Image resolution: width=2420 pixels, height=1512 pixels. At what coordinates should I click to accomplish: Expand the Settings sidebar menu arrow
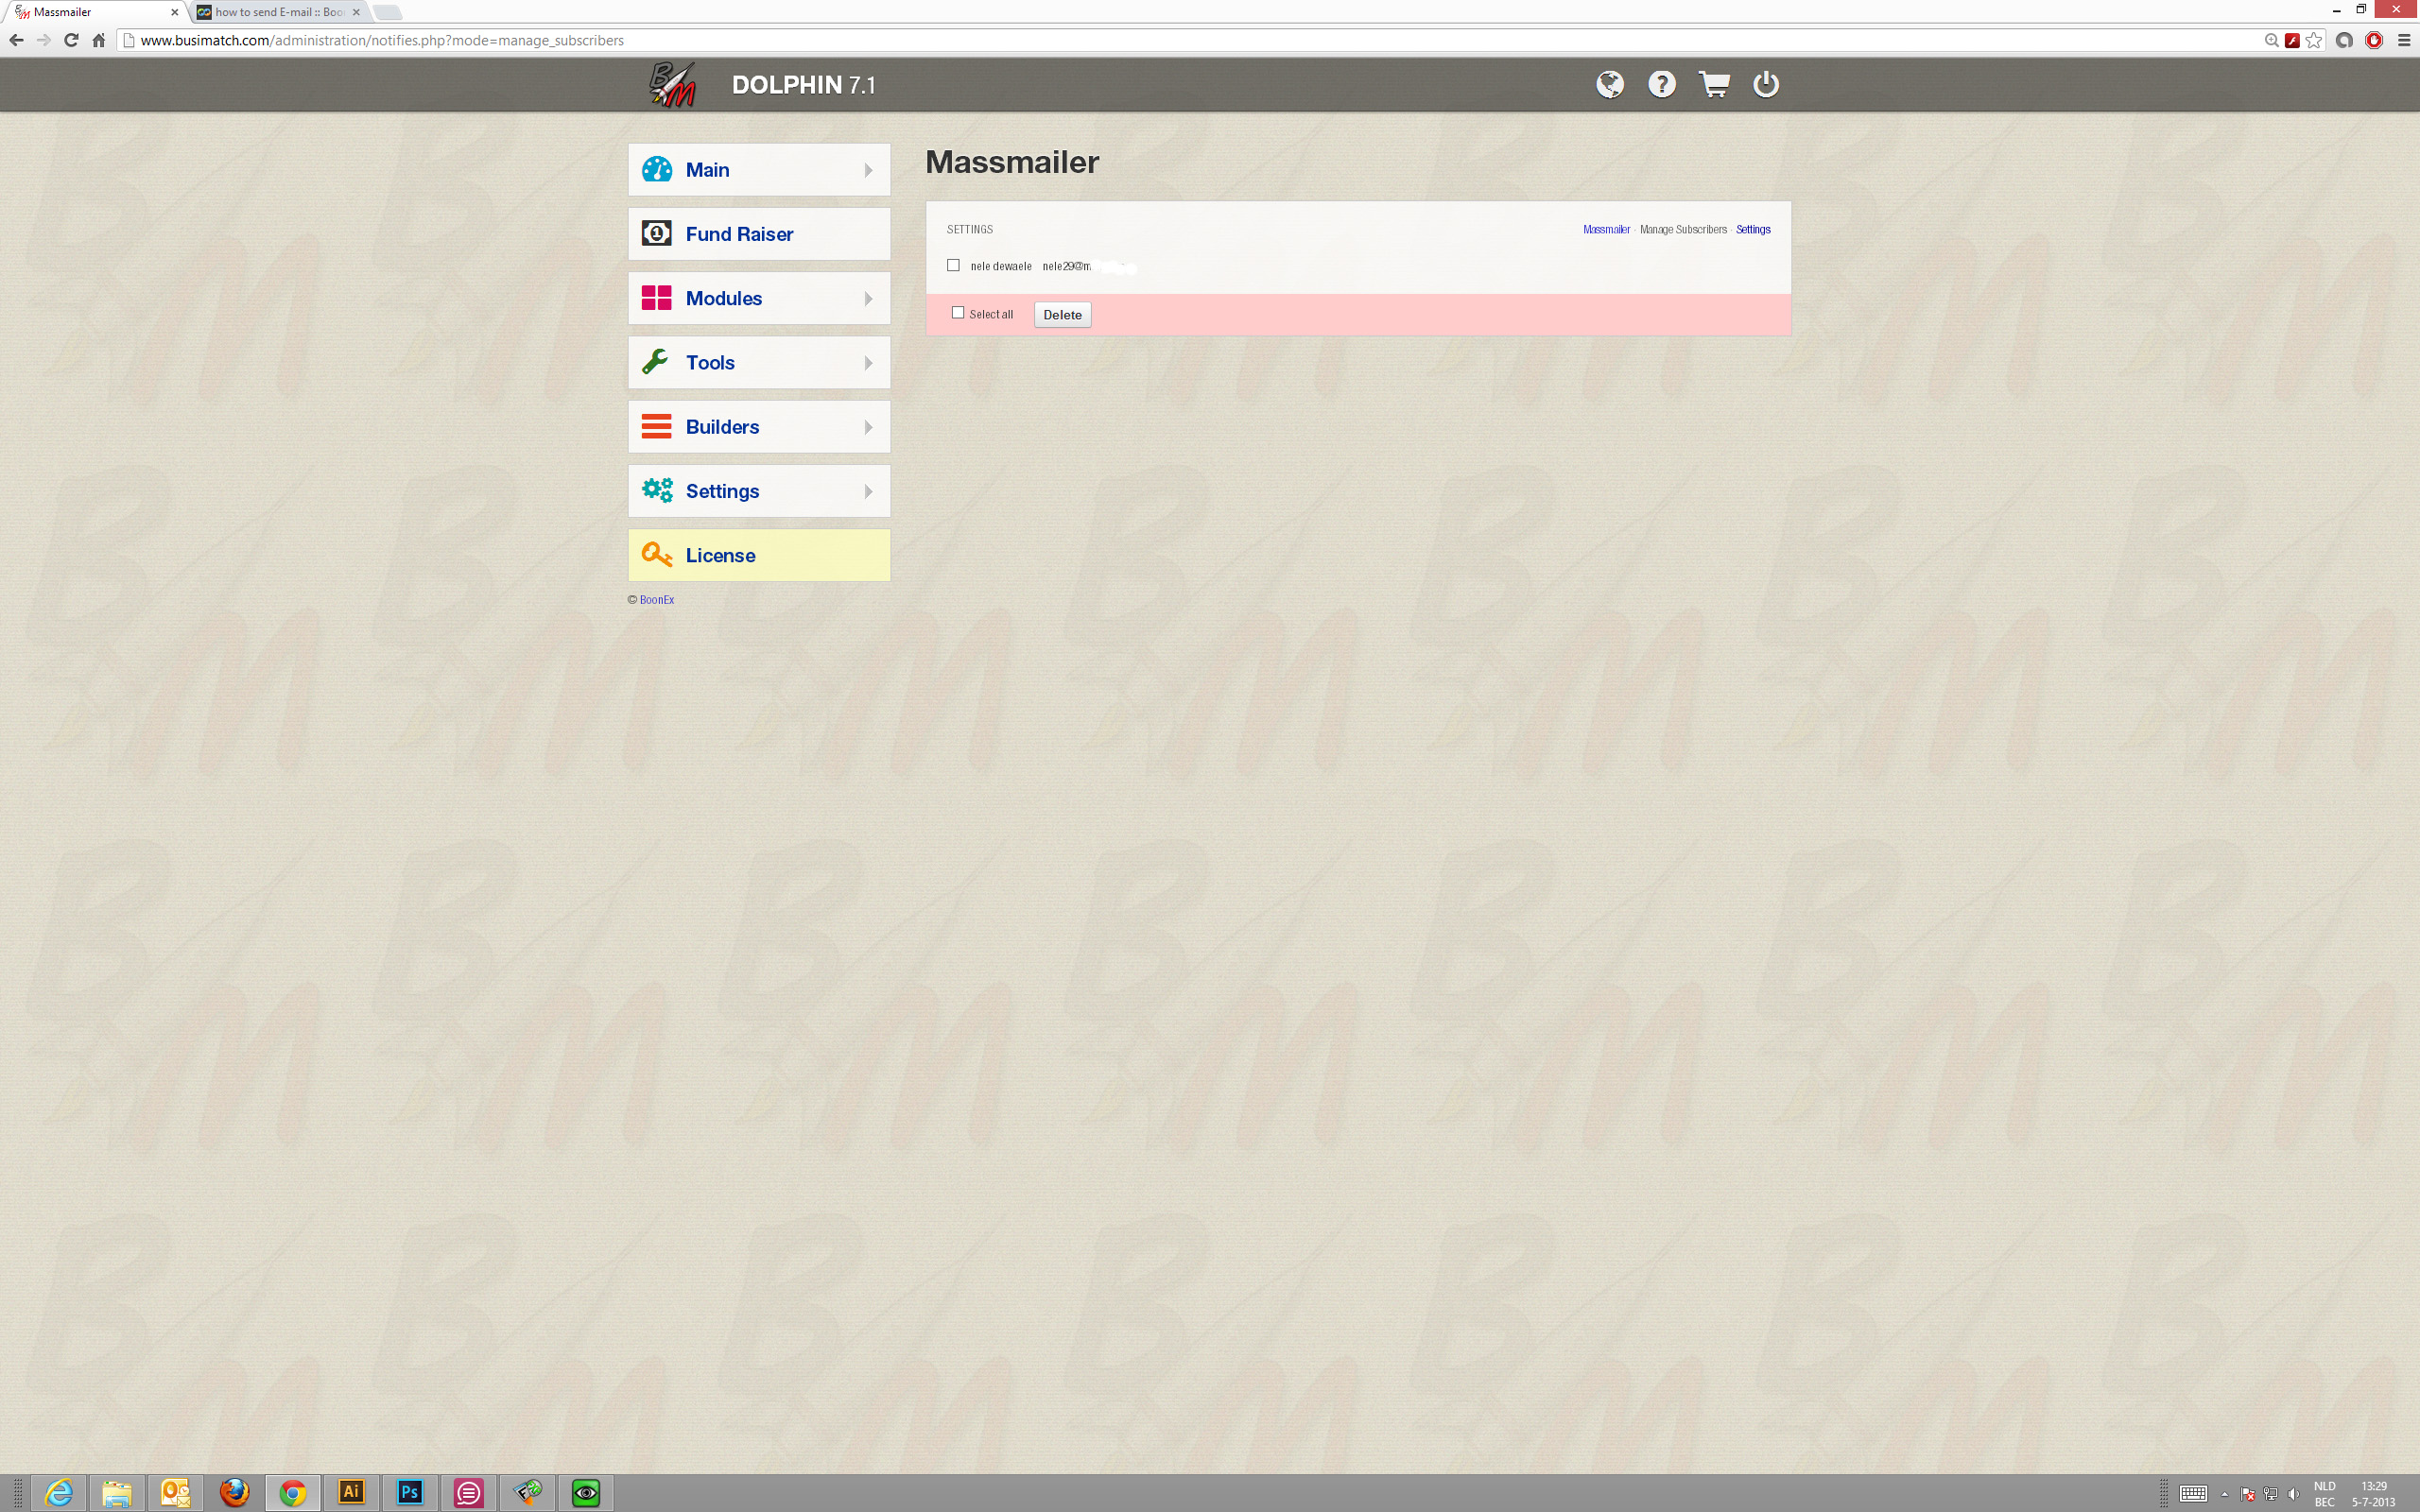pos(867,491)
